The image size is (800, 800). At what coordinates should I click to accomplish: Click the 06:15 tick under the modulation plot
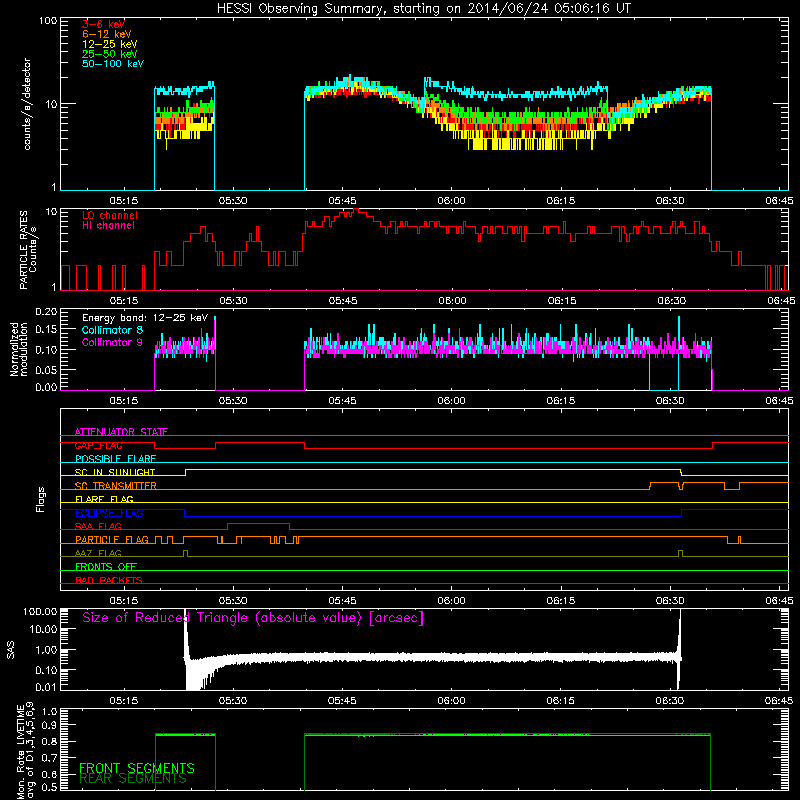[x=561, y=401]
